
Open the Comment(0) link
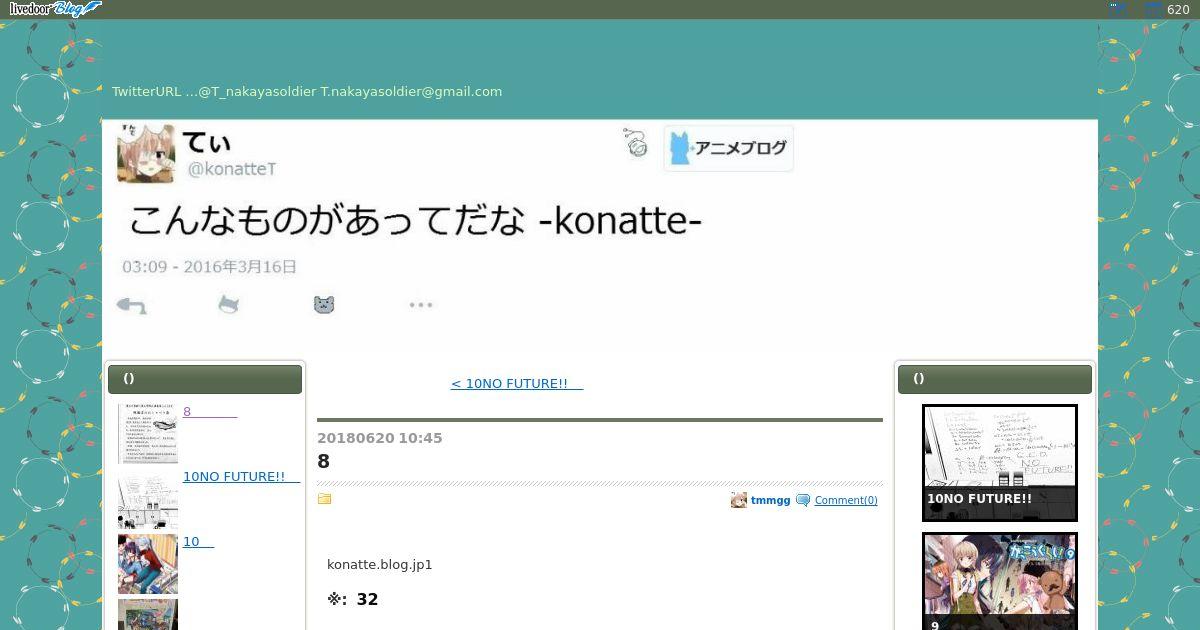tap(846, 500)
